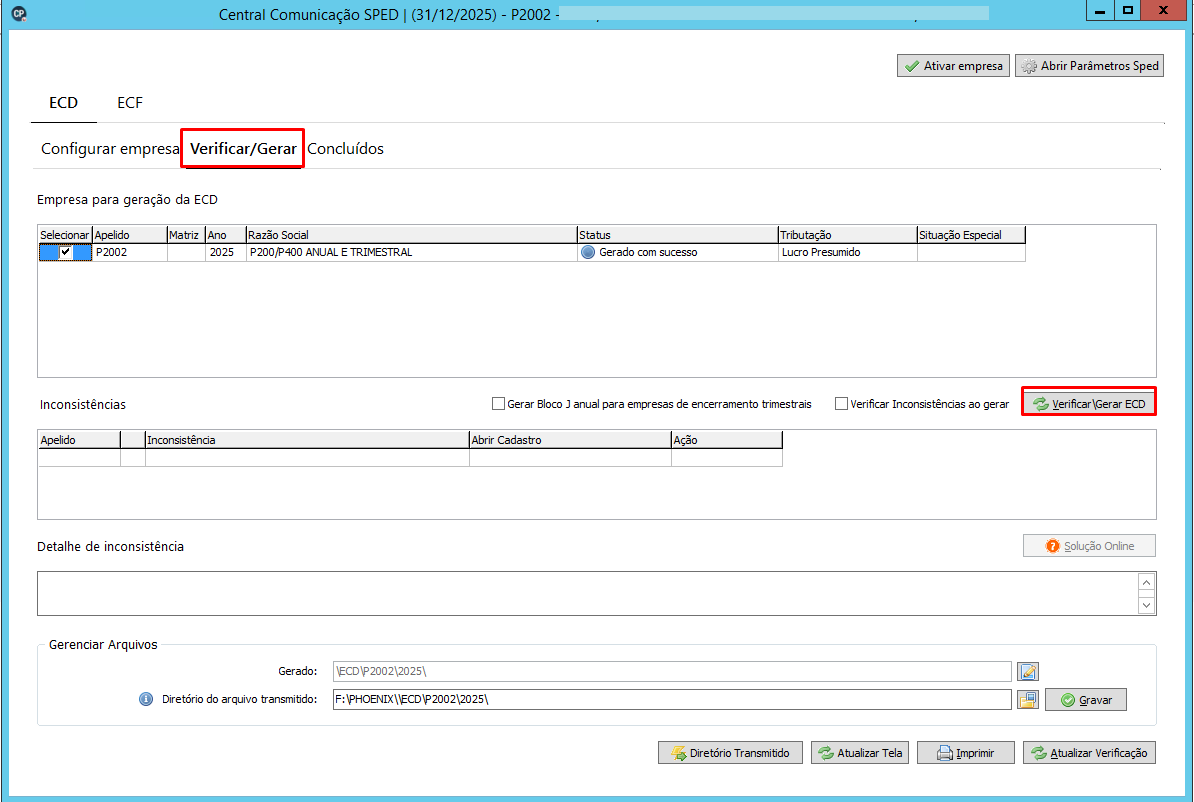Click the Inconsistência column header
Image resolution: width=1194 pixels, height=802 pixels.
coord(307,439)
